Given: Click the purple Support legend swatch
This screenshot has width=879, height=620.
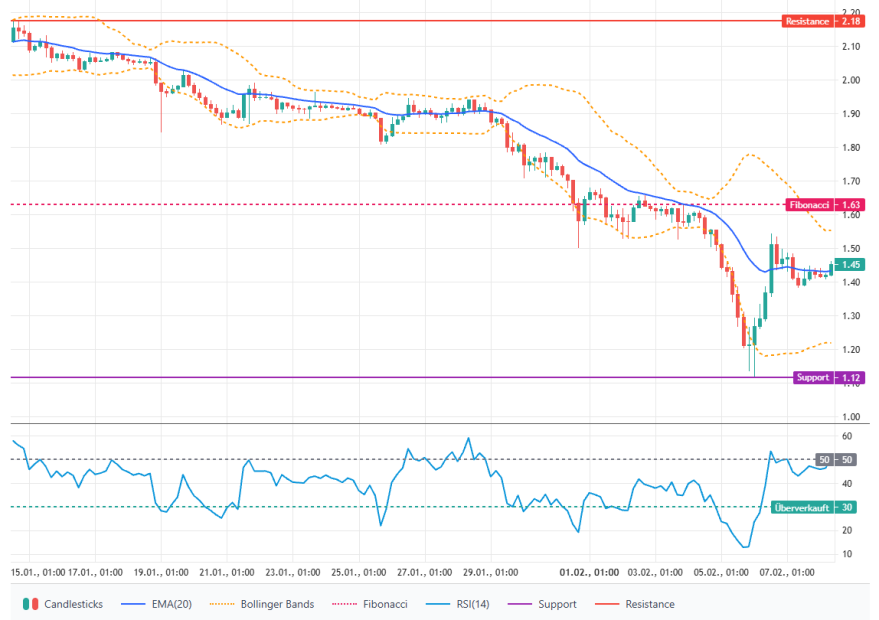Looking at the screenshot, I should [522, 604].
